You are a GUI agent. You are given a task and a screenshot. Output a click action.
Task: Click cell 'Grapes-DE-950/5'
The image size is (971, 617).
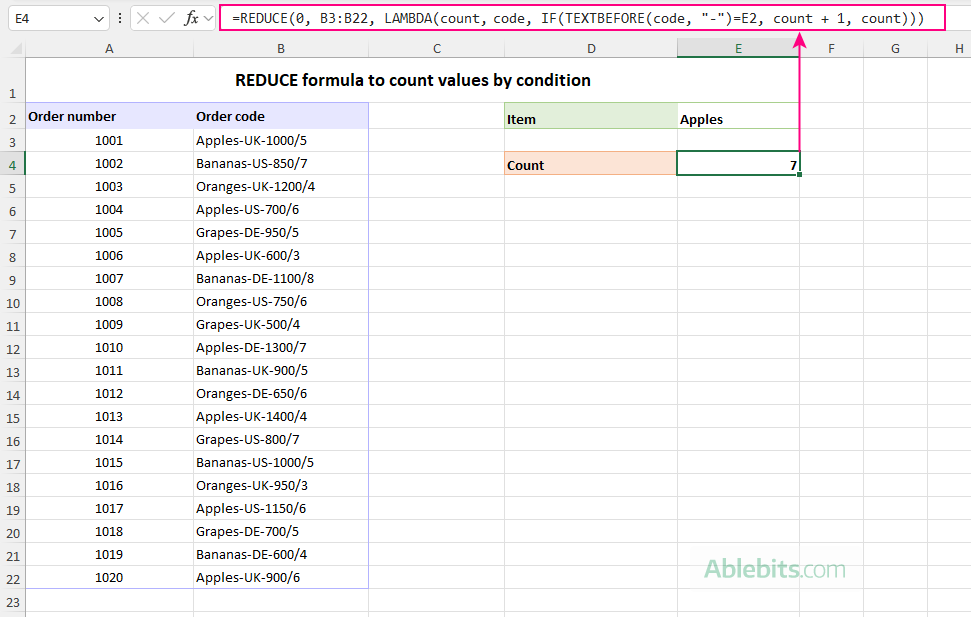(281, 232)
